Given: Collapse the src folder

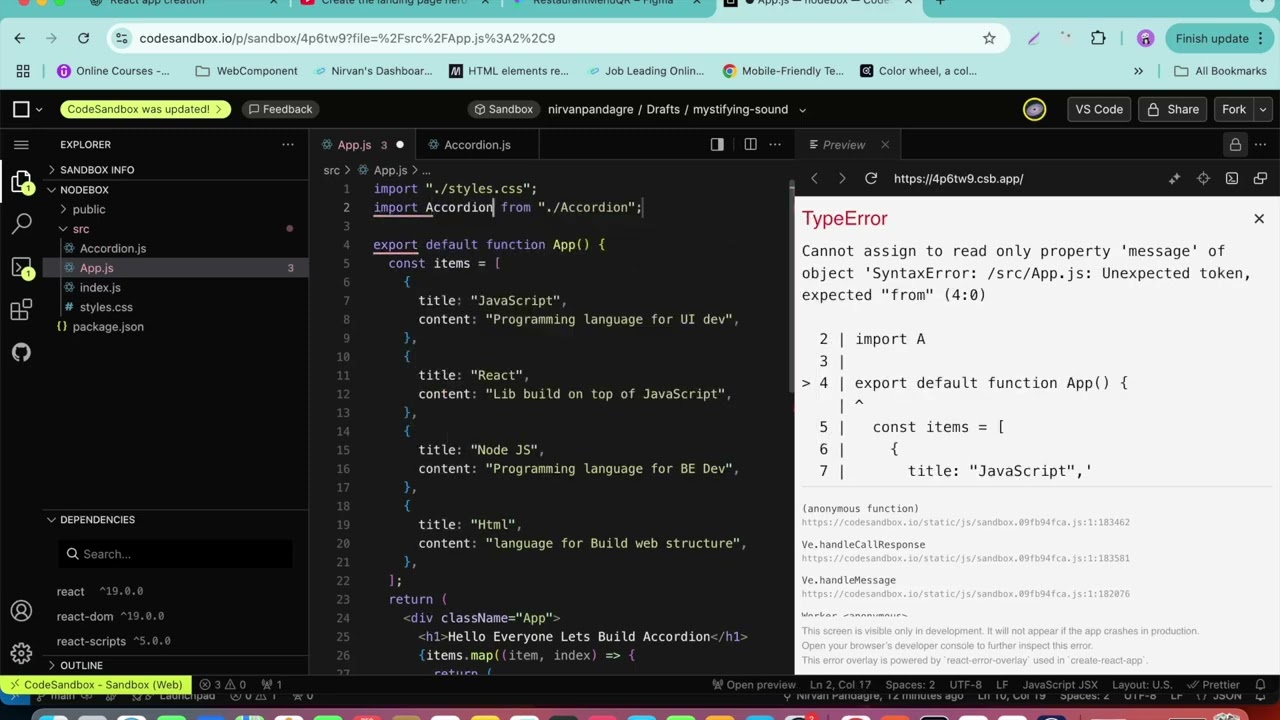Looking at the screenshot, I should (x=81, y=229).
